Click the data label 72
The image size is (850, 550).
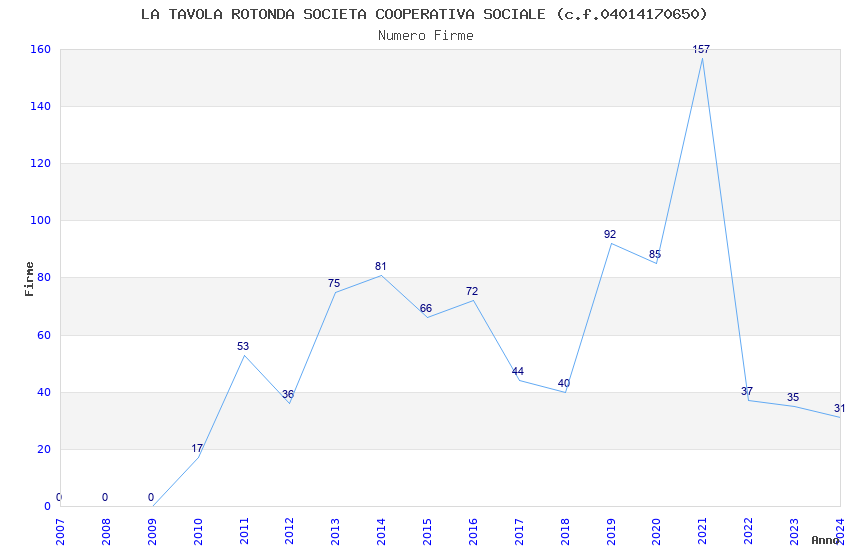pyautogui.click(x=472, y=292)
